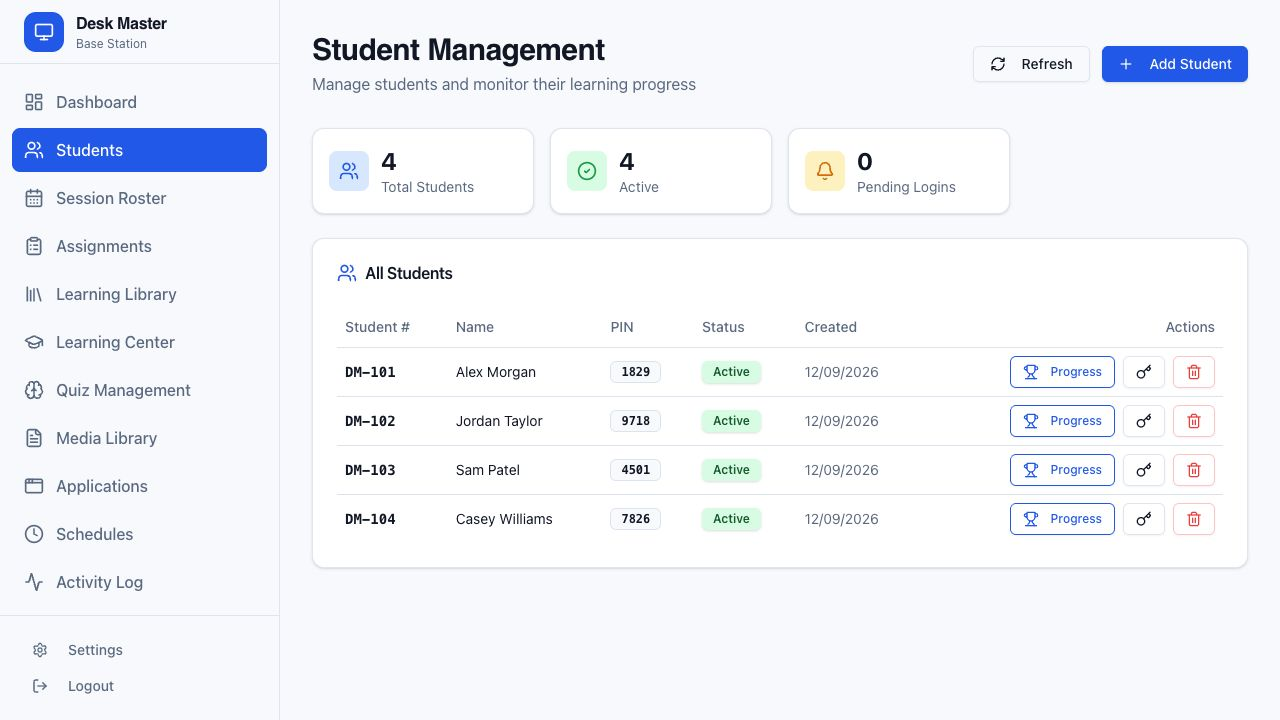
Task: View Progress for Jordan Taylor
Action: (1062, 421)
